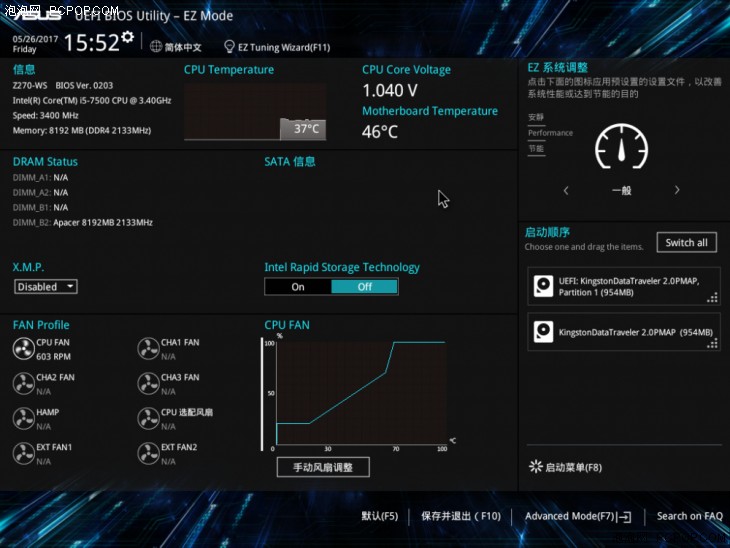Click 默认(F5) to load defaults
Image resolution: width=730 pixels, height=548 pixels.
click(x=380, y=516)
